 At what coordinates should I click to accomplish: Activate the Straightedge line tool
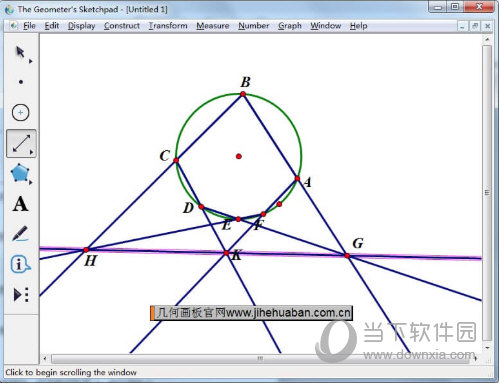(21, 144)
